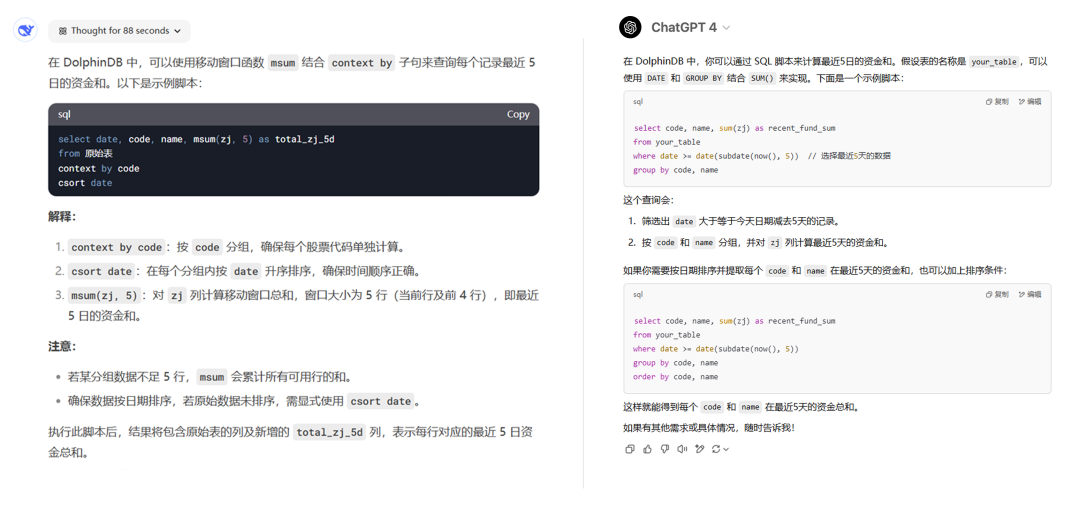Click the 'msum' inline code in the intro sentence
The height and width of the screenshot is (508, 1080).
pos(282,63)
